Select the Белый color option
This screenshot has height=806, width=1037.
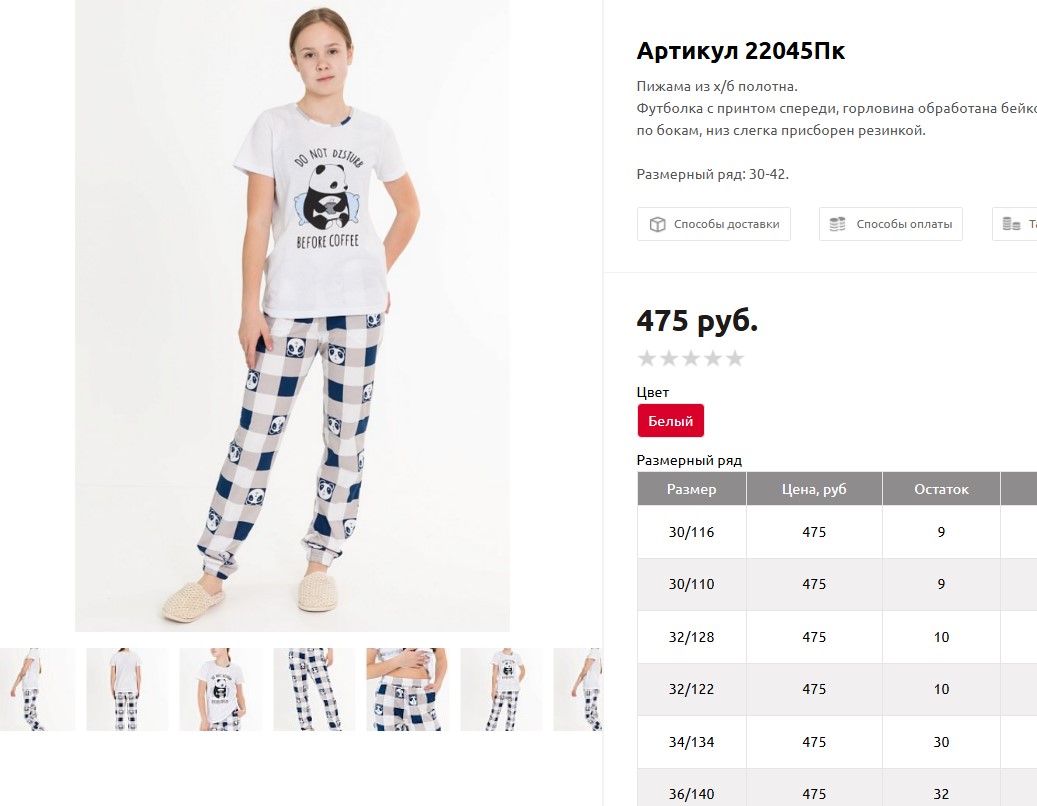point(671,421)
